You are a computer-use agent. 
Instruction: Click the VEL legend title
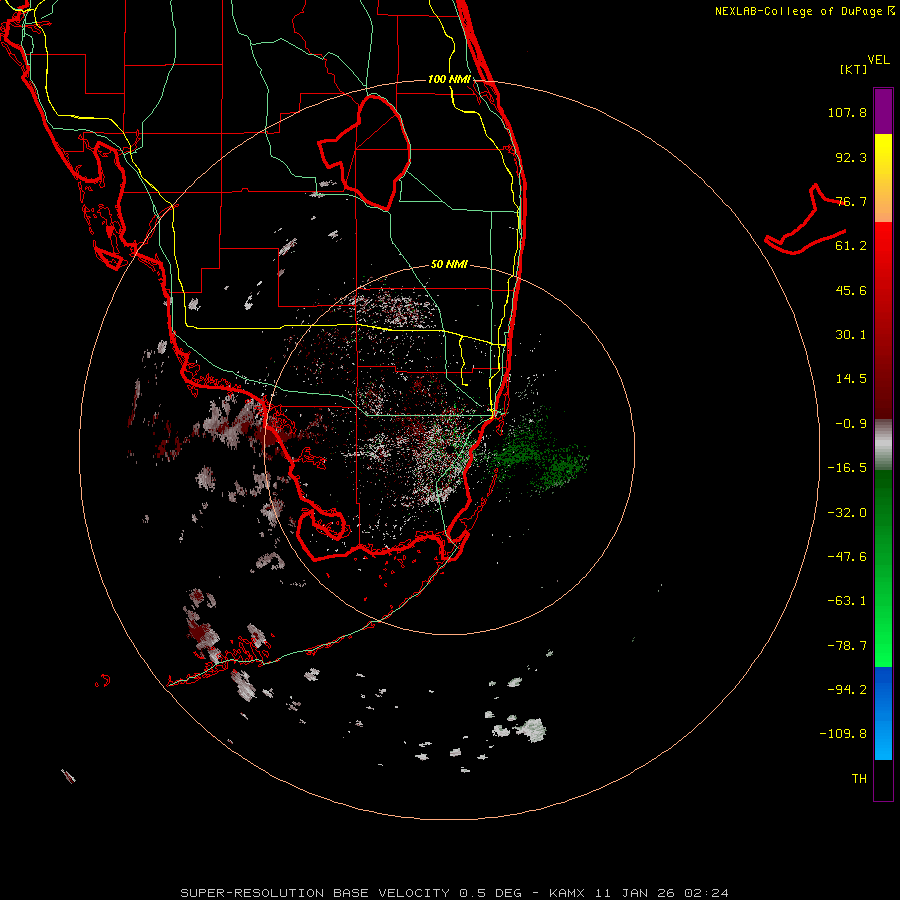pyautogui.click(x=878, y=60)
